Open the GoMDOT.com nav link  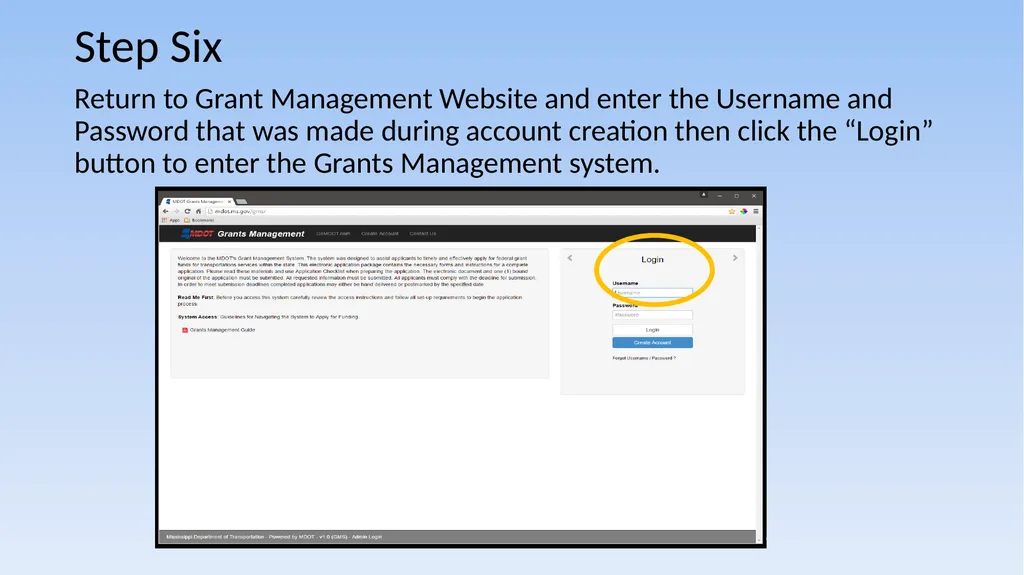(333, 233)
